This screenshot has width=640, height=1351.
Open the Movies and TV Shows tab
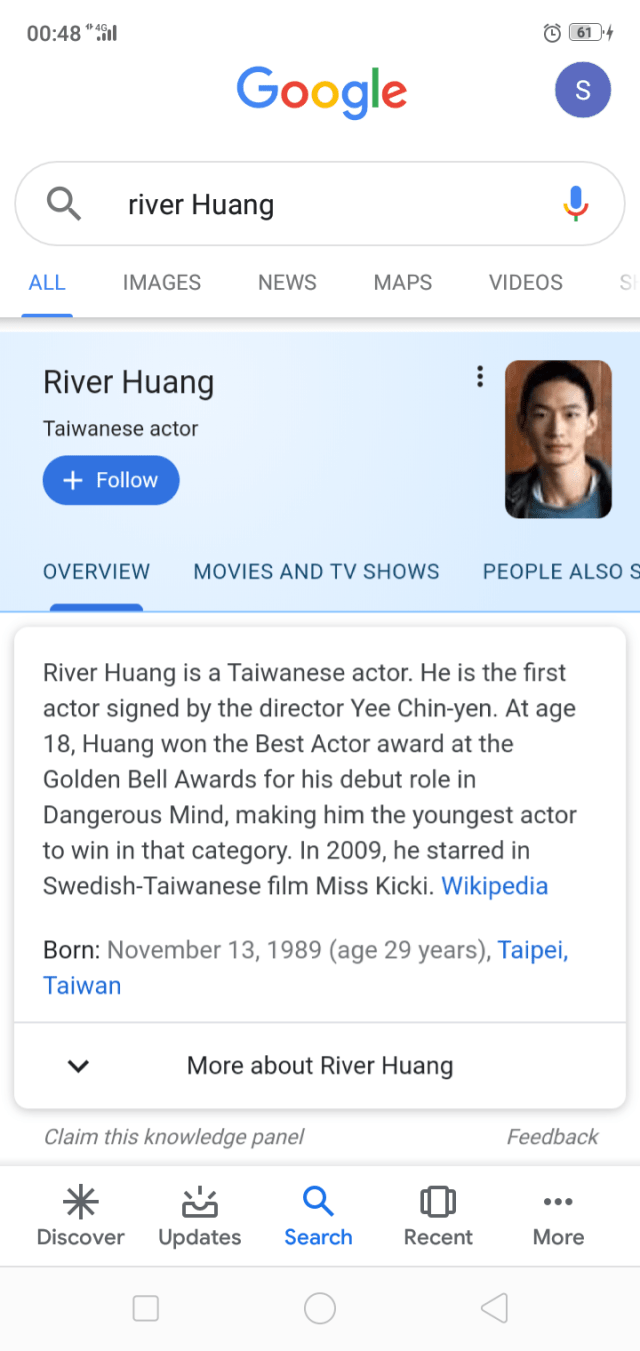pos(316,572)
